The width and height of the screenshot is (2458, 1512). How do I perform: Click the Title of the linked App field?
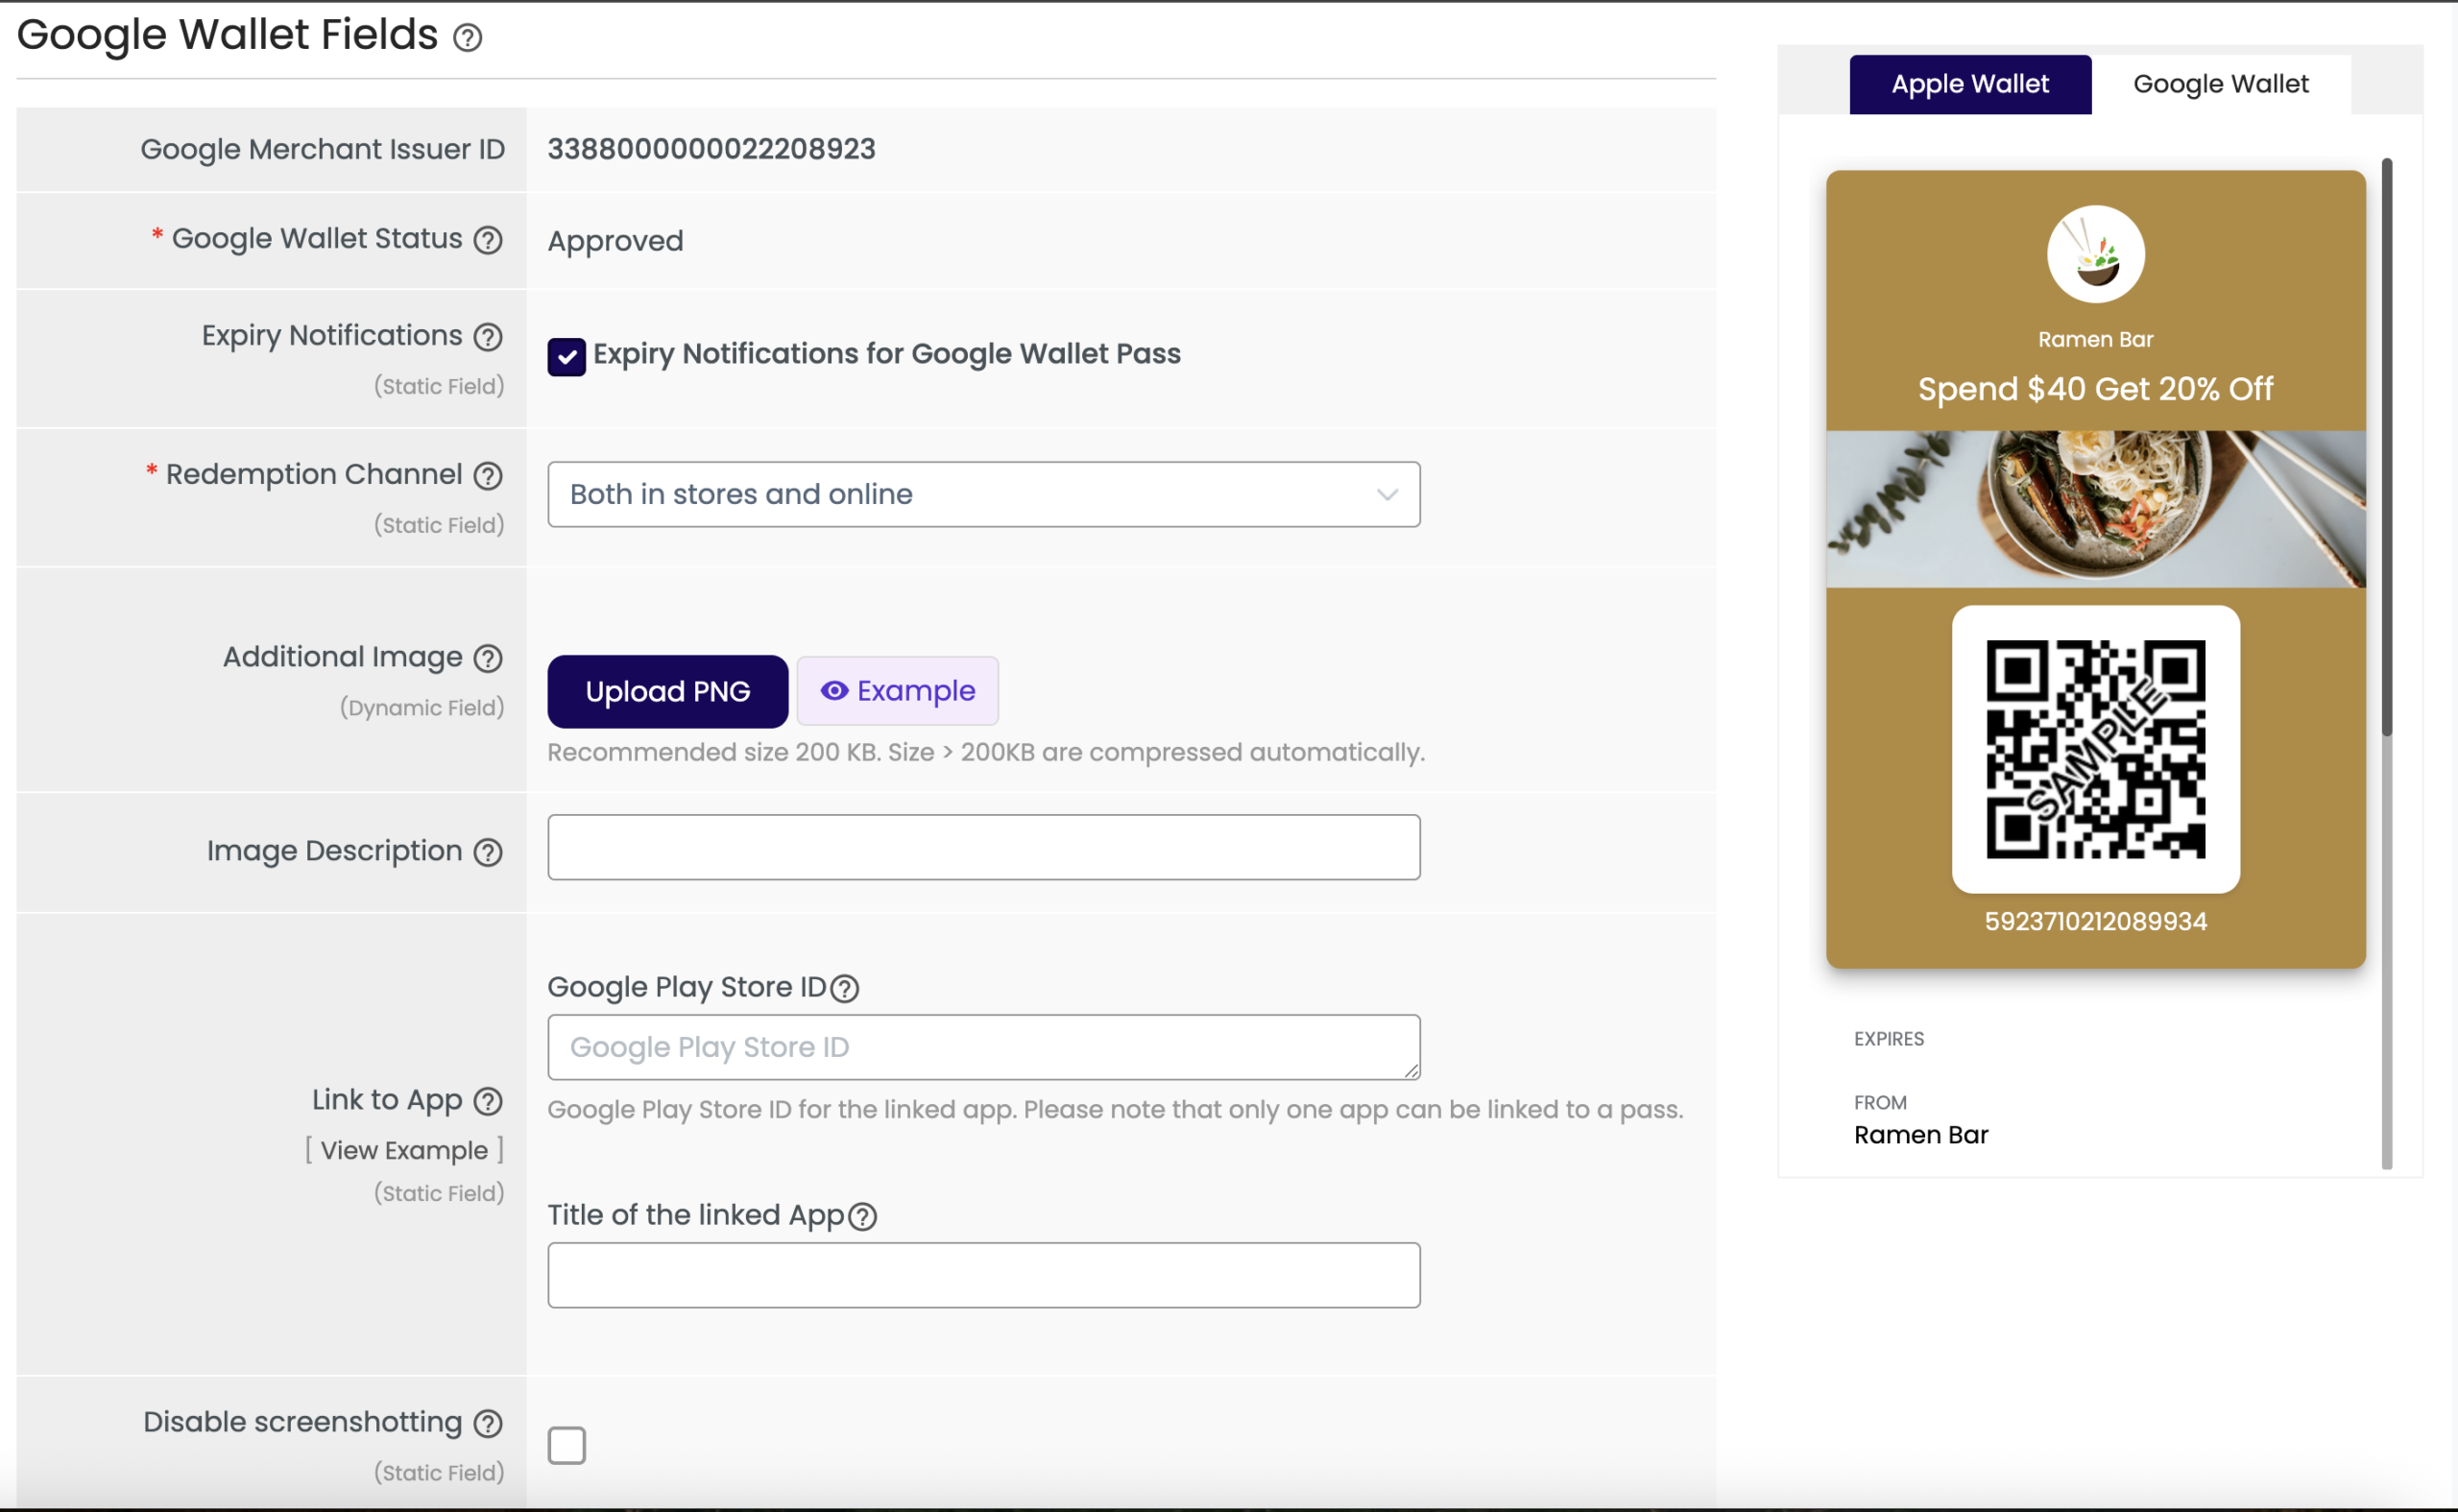[x=984, y=1275]
